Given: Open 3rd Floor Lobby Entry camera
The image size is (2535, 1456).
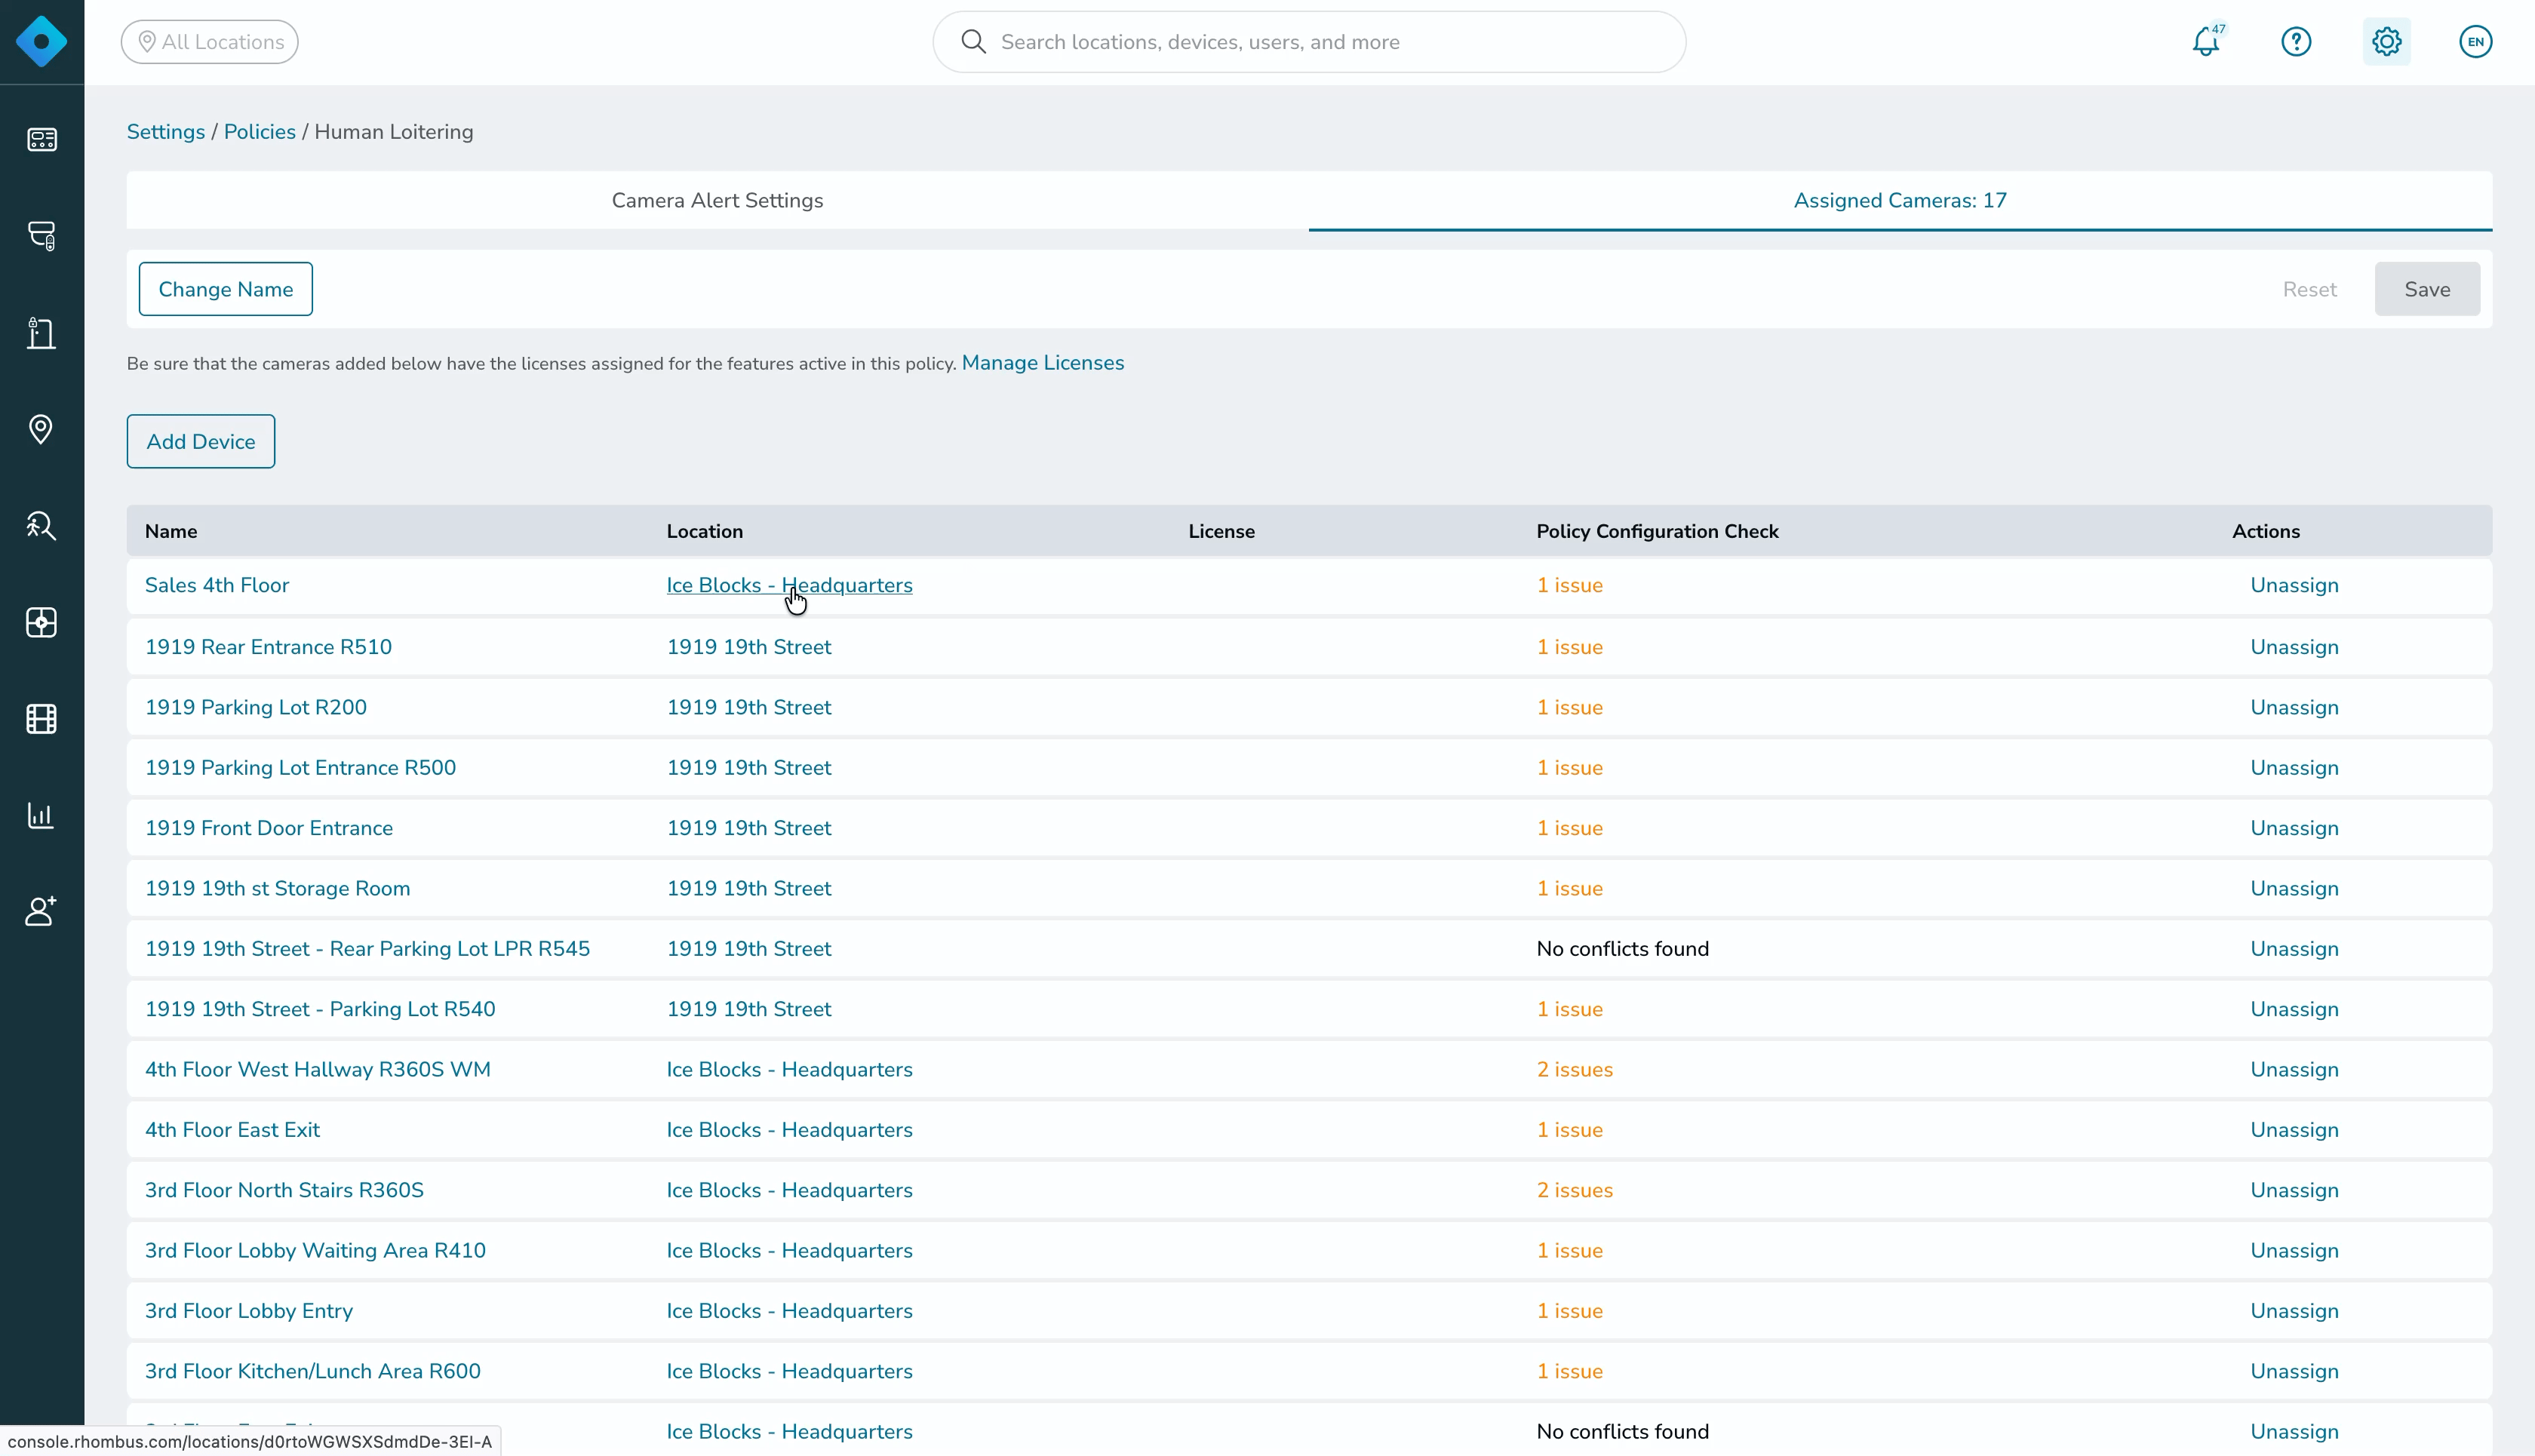Looking at the screenshot, I should [249, 1311].
